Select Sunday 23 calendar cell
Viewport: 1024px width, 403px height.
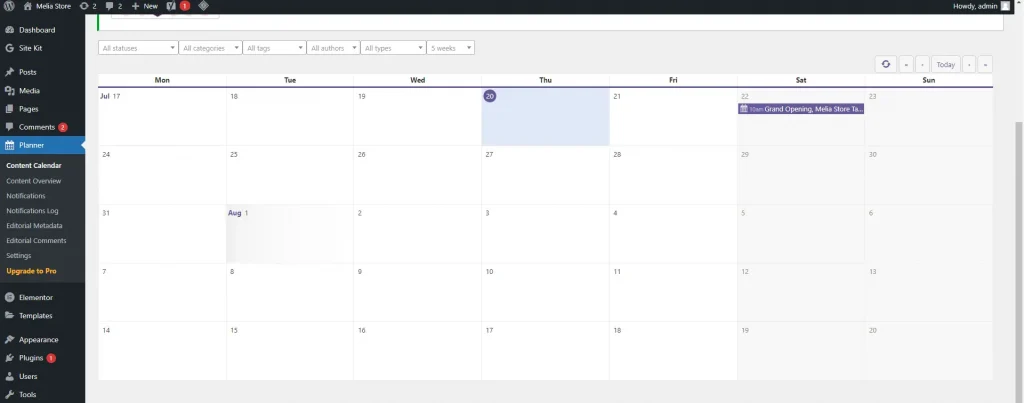coord(929,117)
